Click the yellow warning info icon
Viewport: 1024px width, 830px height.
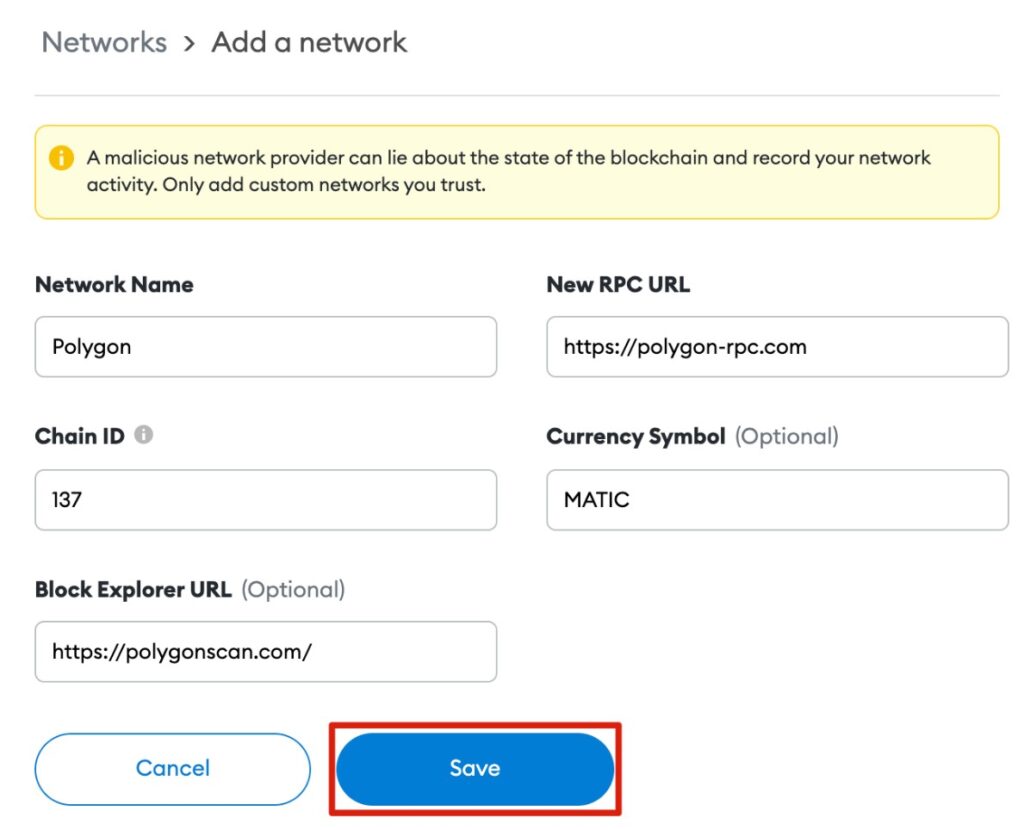click(61, 158)
